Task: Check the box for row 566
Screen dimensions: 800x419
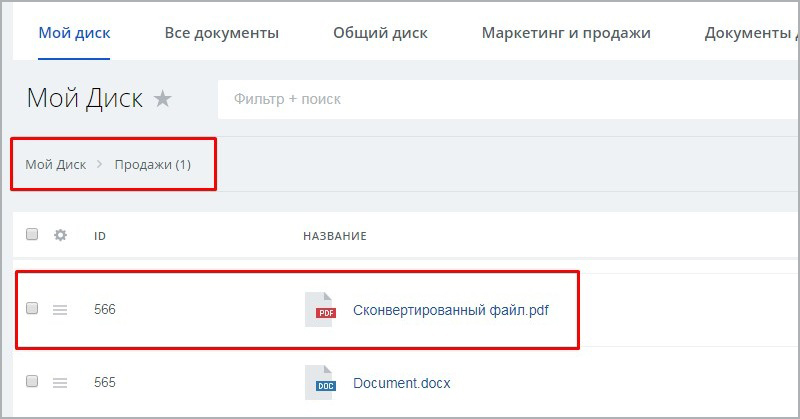Action: tap(32, 309)
